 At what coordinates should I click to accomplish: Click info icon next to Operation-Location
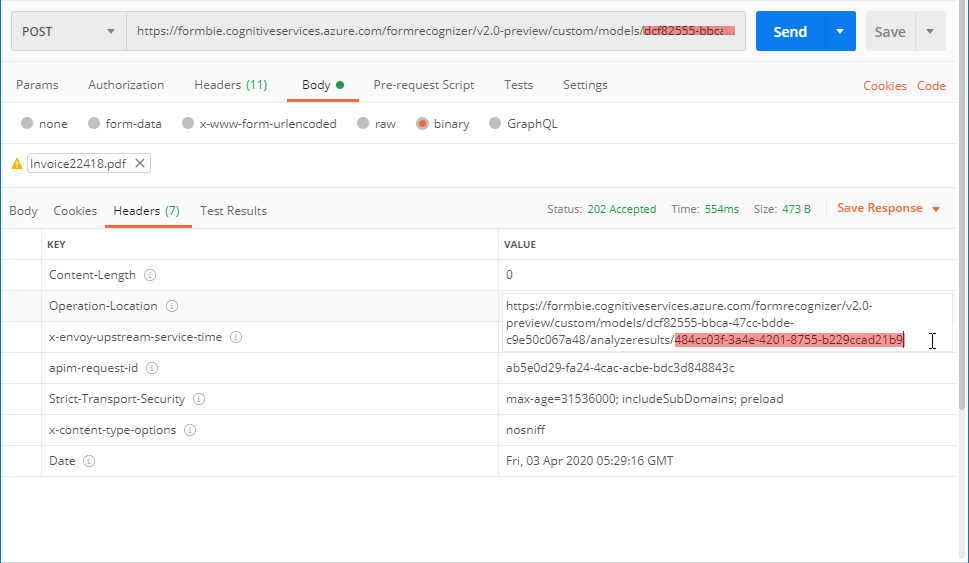[x=172, y=306]
